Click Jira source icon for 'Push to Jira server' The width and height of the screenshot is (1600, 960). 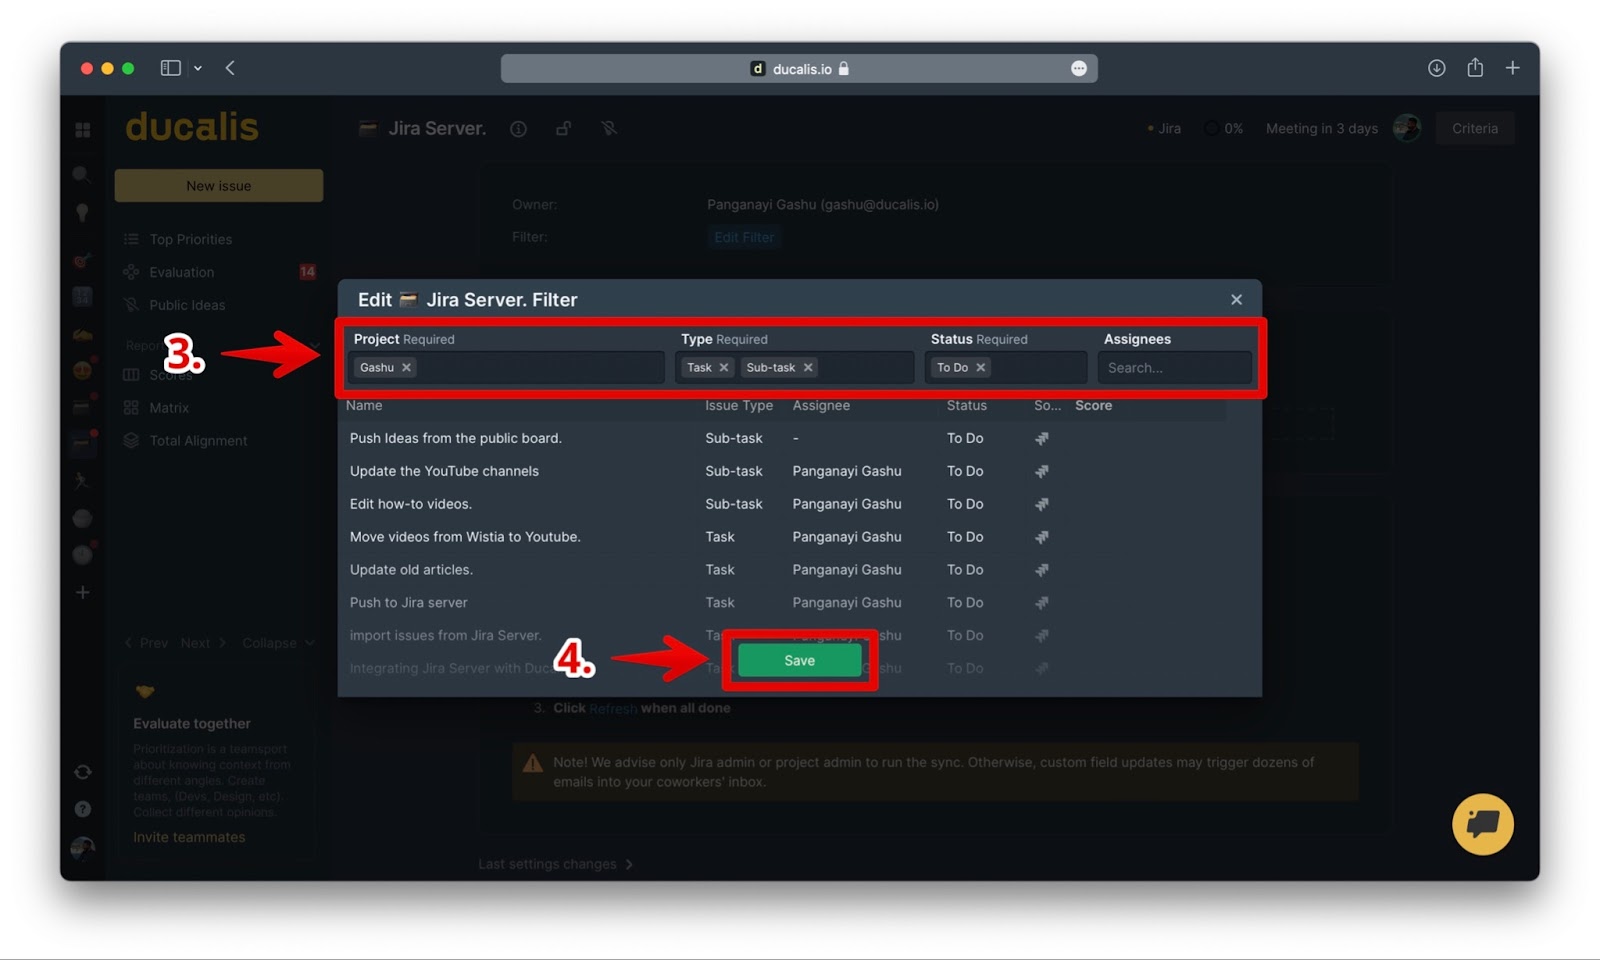(1042, 603)
